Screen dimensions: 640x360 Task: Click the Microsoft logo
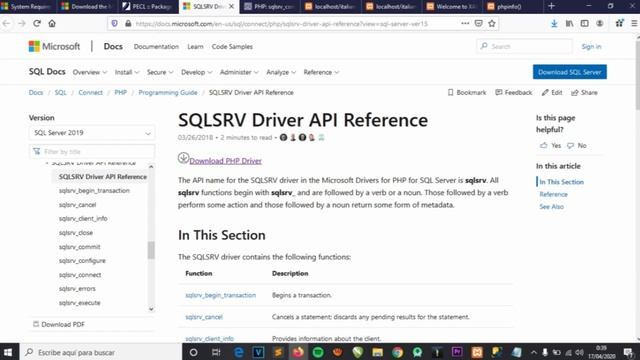click(x=54, y=46)
